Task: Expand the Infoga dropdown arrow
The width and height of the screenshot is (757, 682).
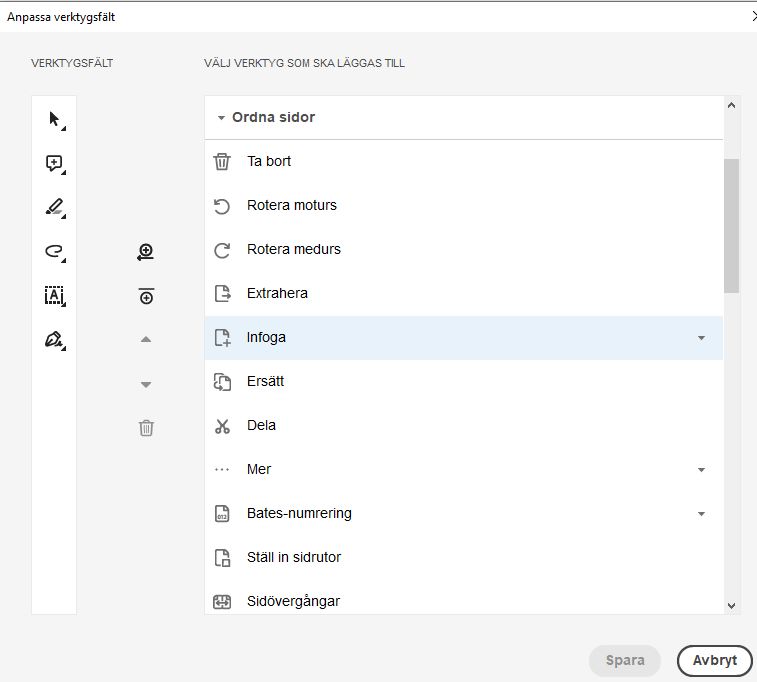Action: (x=701, y=338)
